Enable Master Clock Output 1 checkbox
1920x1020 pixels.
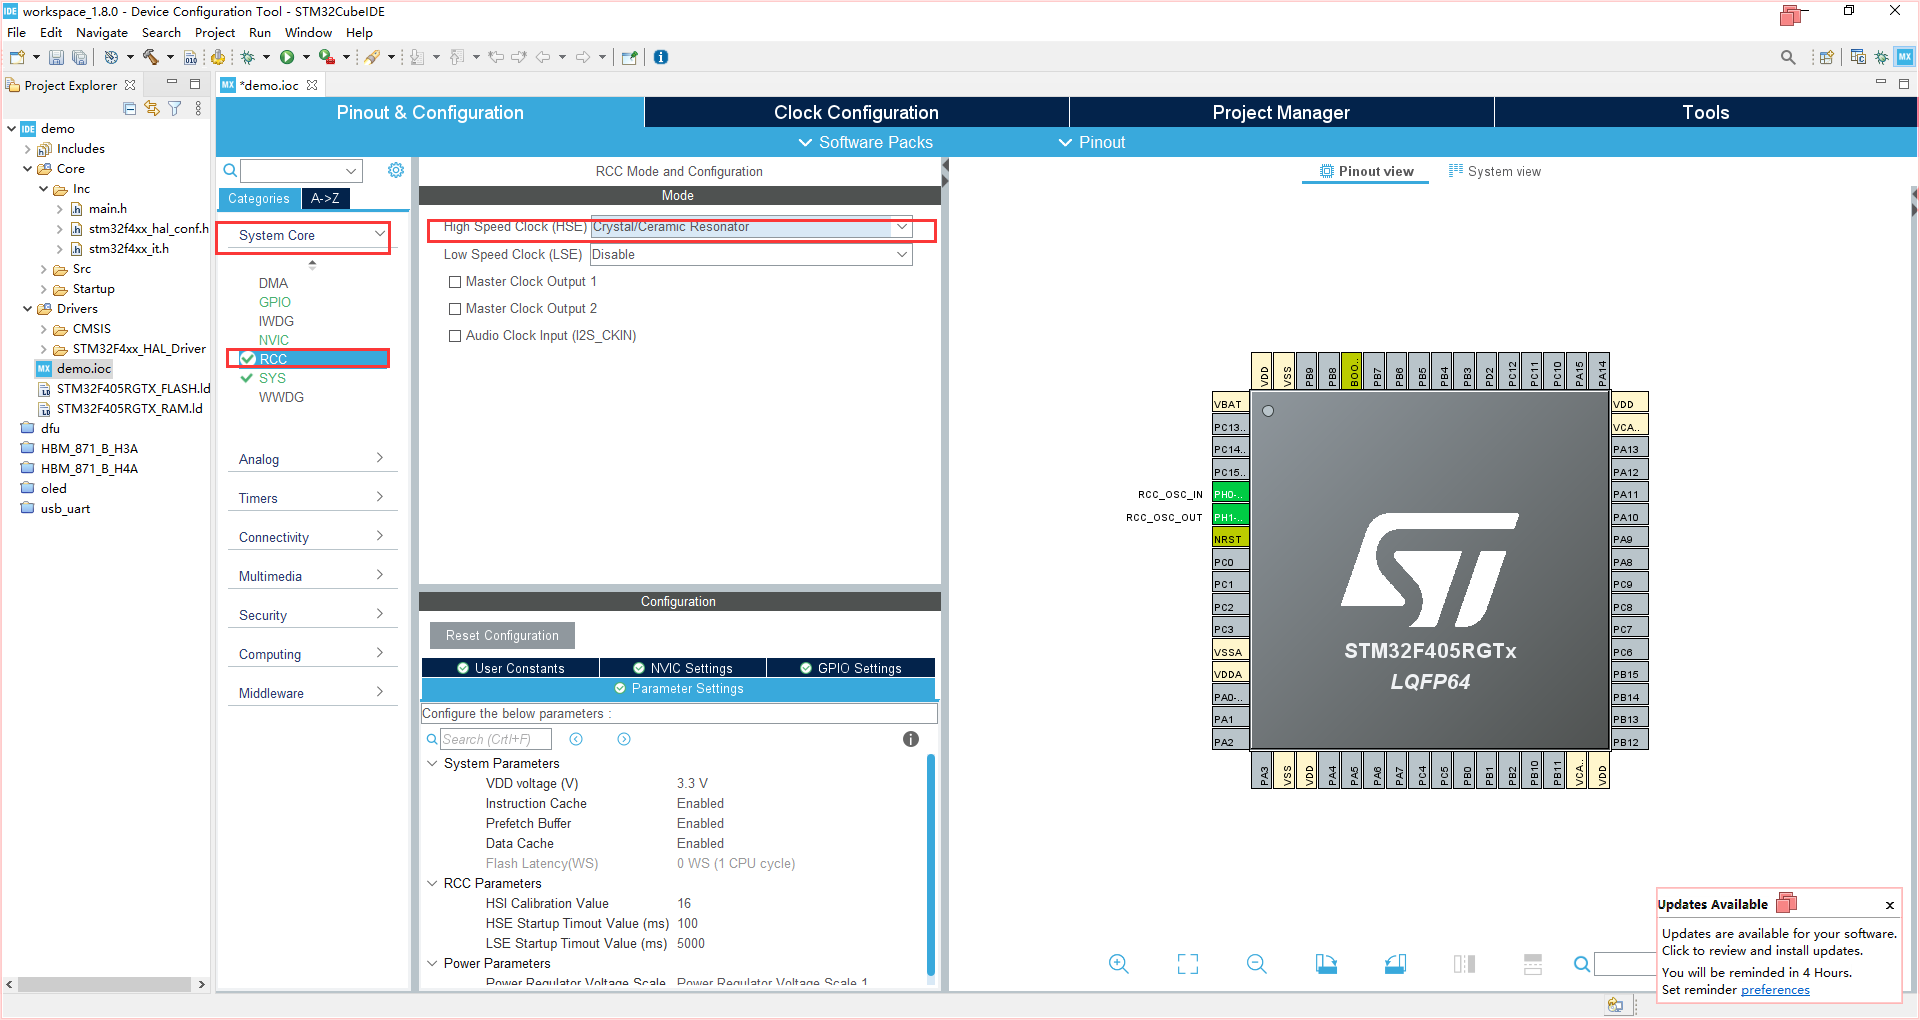coord(455,282)
